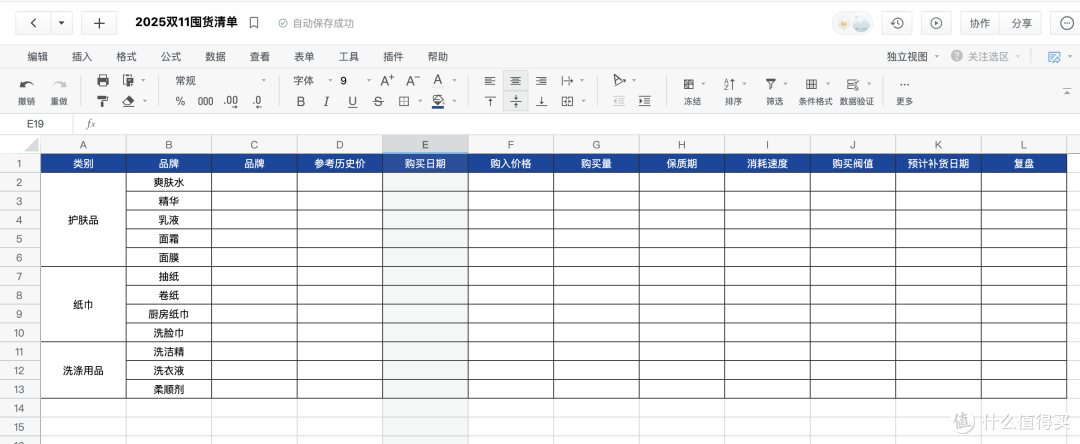This screenshot has height=444, width=1080.
Task: Open the more (更多) tools
Action: tap(904, 91)
